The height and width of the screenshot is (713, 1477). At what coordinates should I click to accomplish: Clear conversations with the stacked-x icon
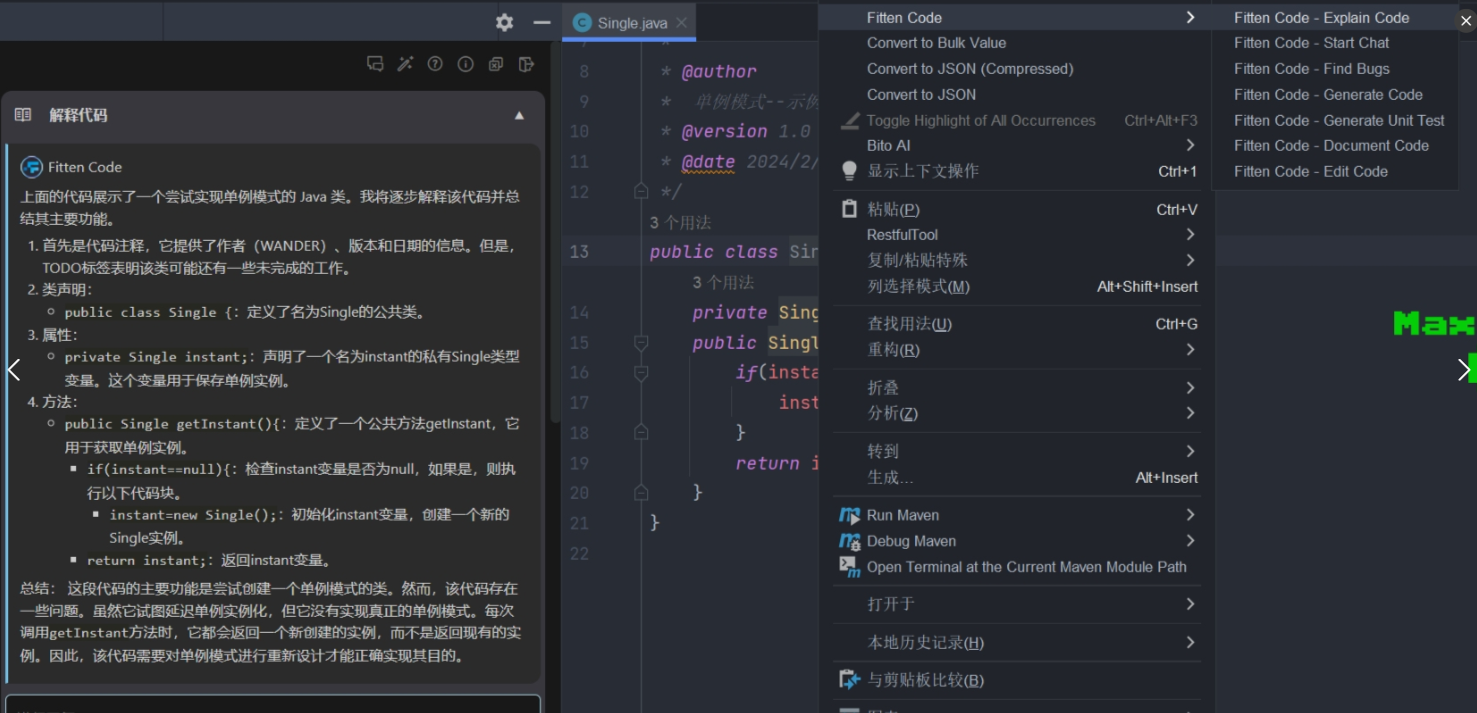point(494,64)
